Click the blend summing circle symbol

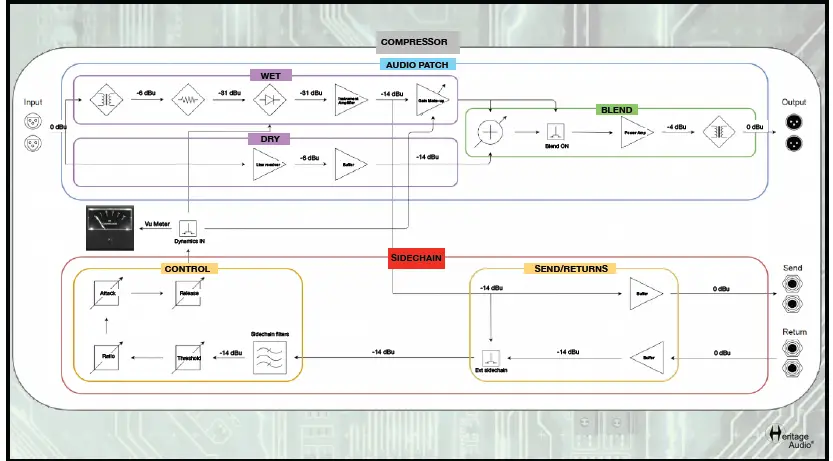pos(491,132)
